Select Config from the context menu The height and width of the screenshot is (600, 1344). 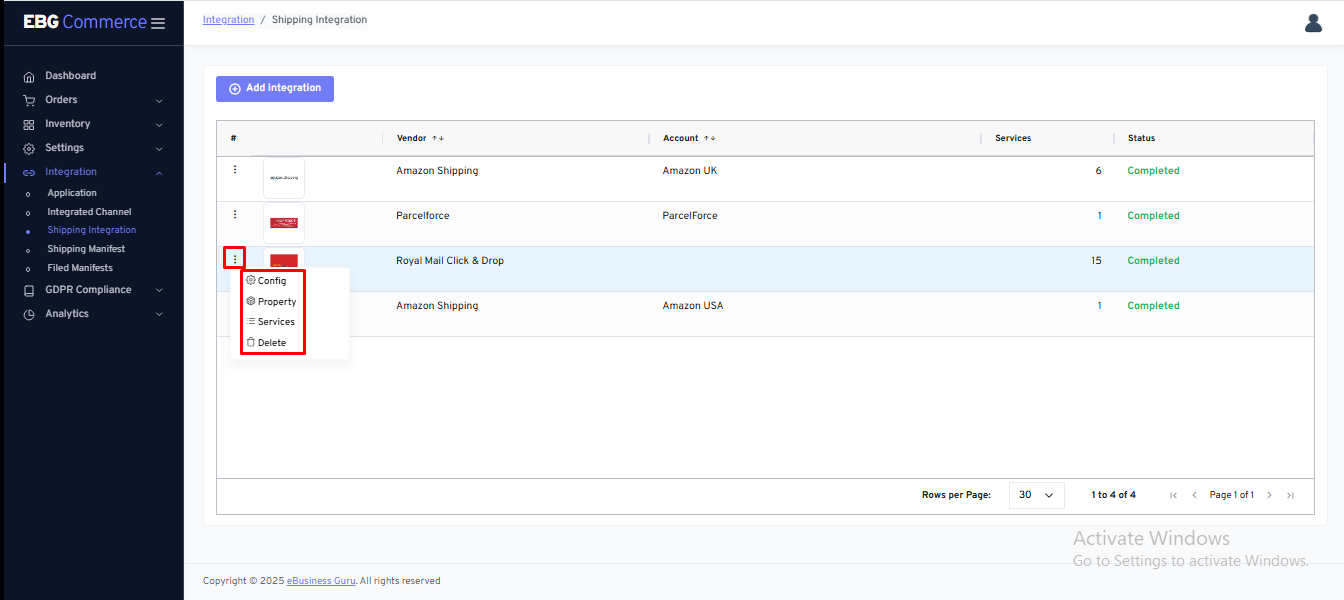[271, 281]
